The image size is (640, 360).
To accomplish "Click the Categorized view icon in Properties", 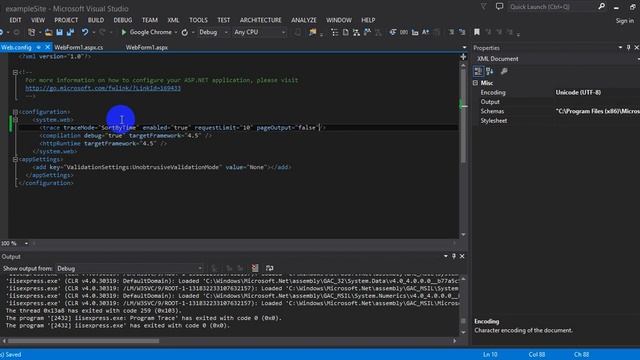I will click(x=478, y=71).
